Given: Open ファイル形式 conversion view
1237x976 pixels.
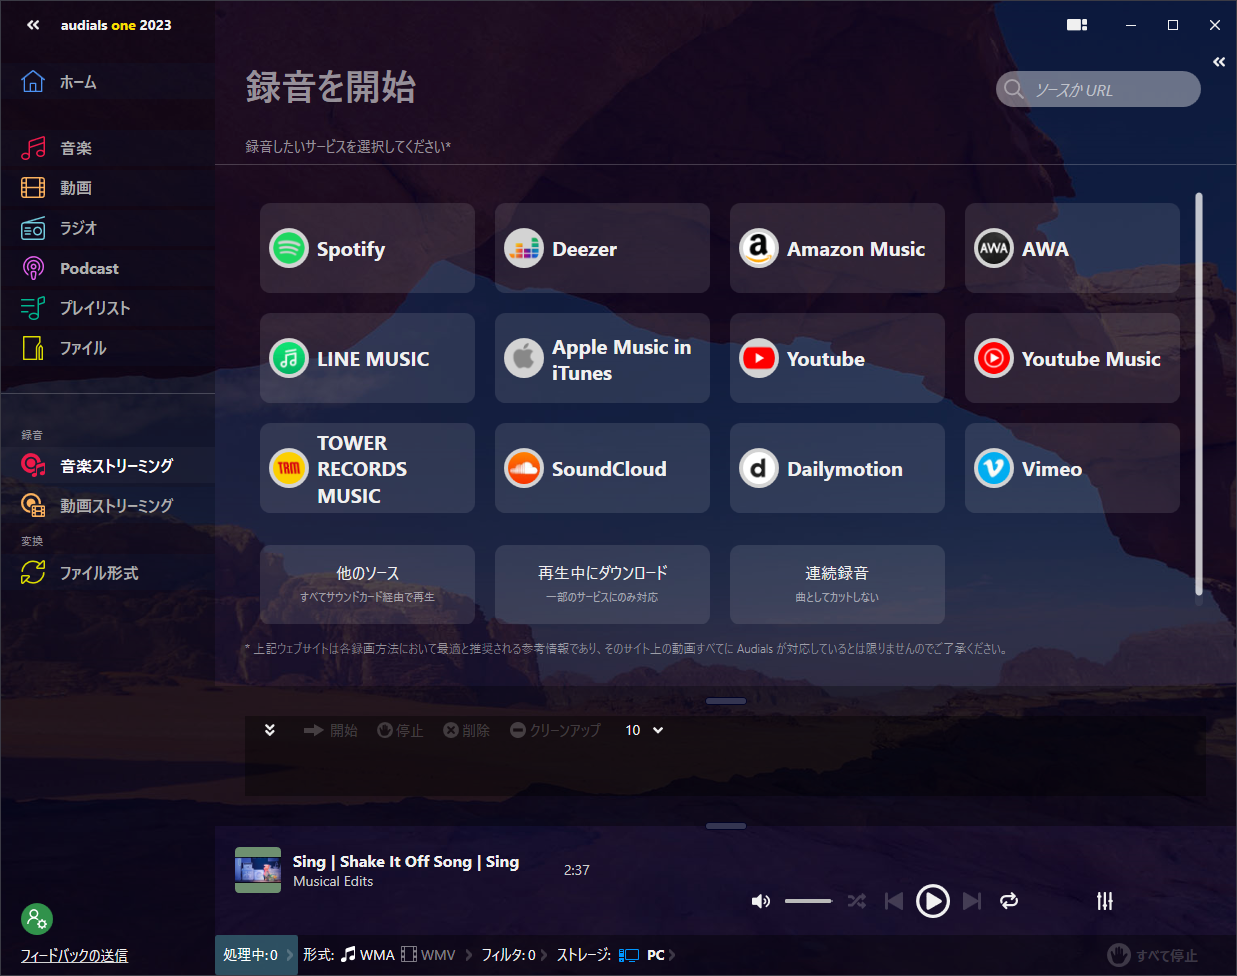Looking at the screenshot, I should coord(107,573).
